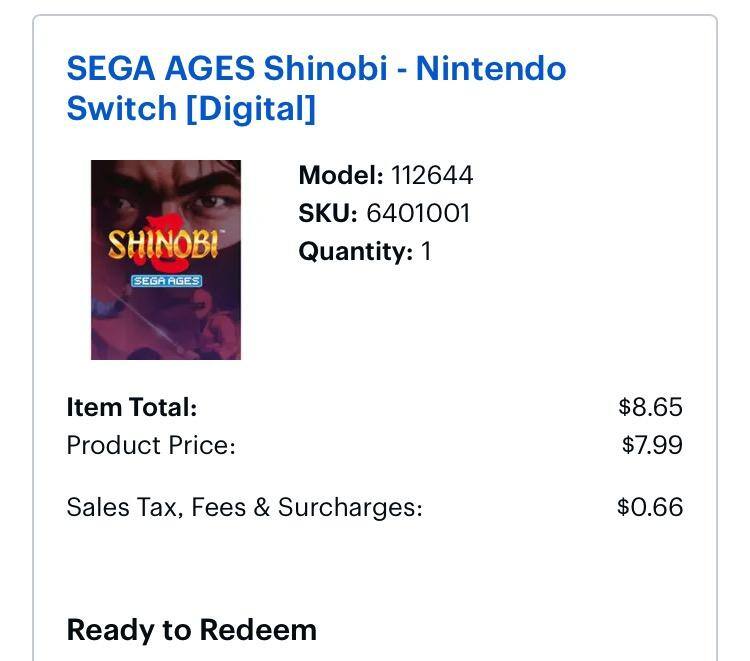The width and height of the screenshot is (750, 661).
Task: Select the $8.65 item total amount
Action: pyautogui.click(x=650, y=407)
